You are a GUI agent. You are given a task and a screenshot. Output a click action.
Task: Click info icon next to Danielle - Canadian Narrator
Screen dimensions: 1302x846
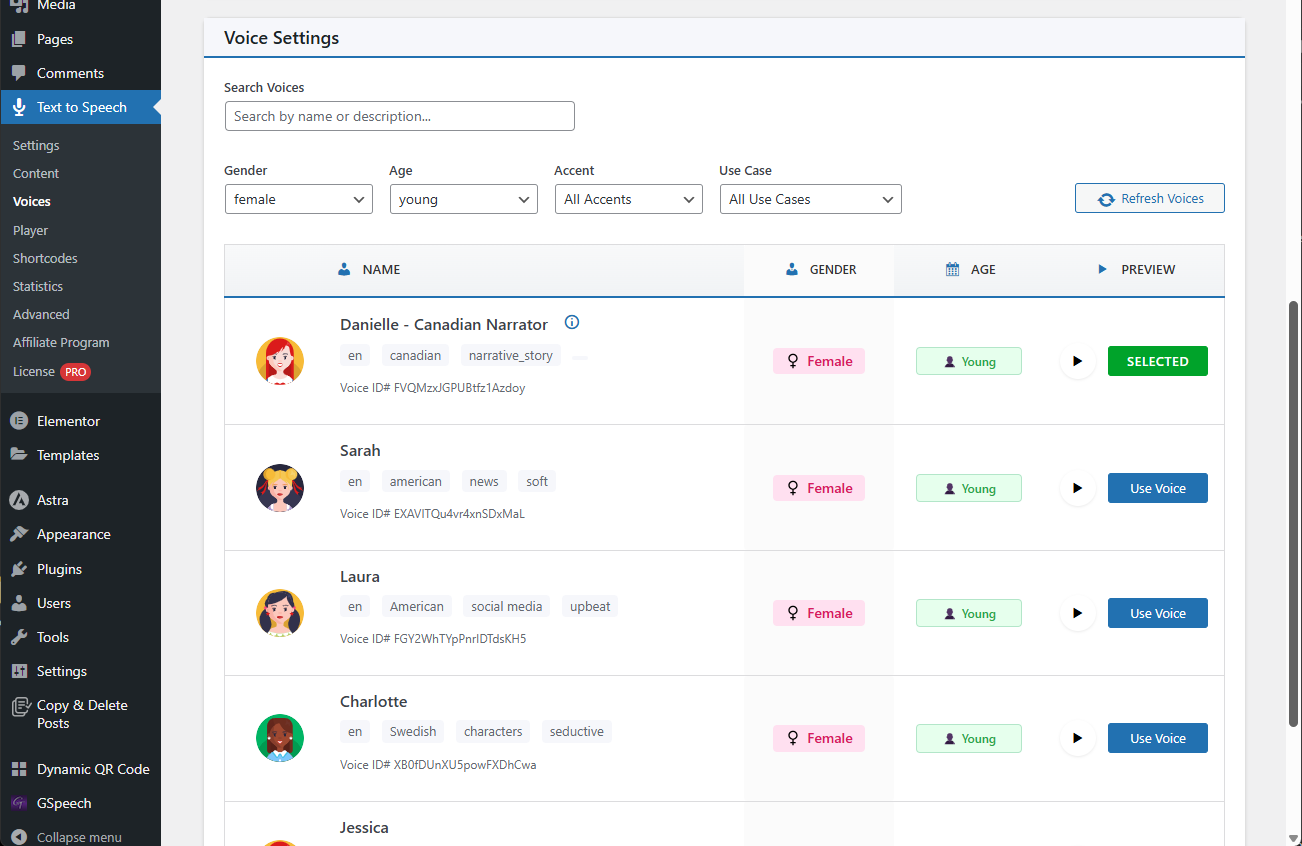[572, 322]
